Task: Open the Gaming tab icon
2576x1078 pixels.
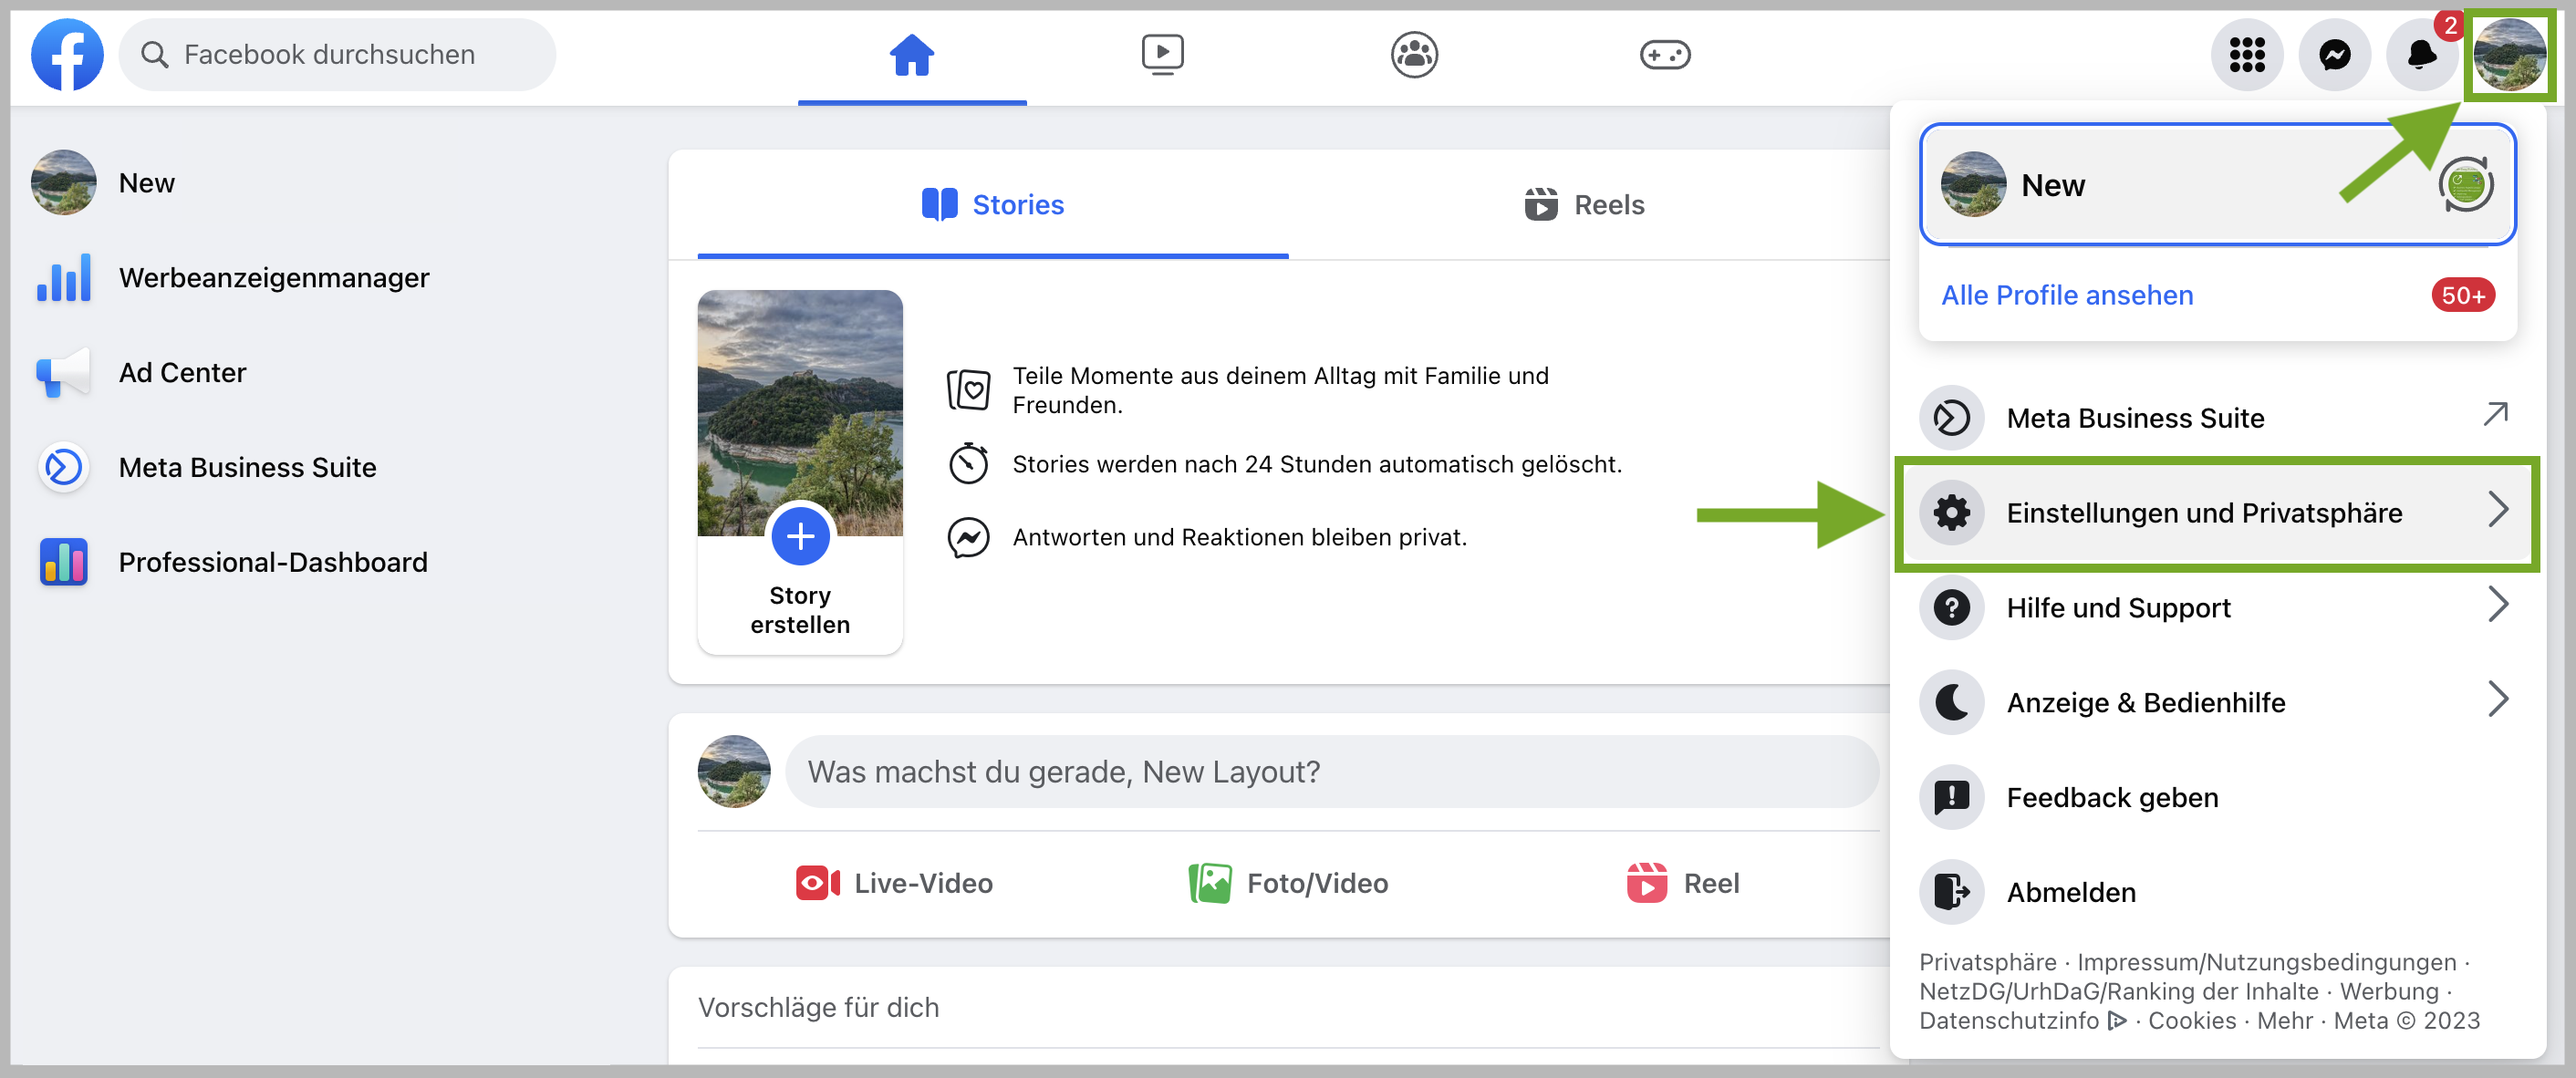Action: pos(1665,54)
